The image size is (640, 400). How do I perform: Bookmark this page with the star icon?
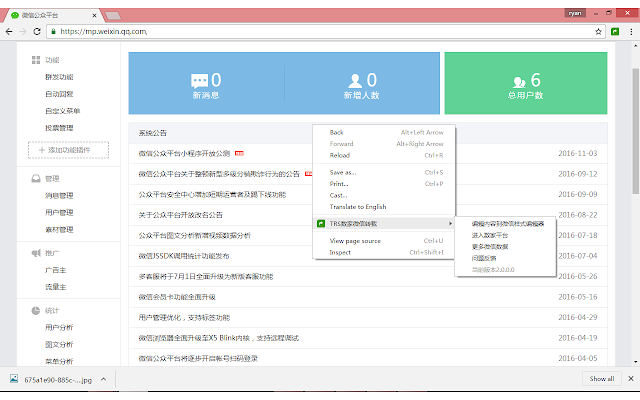[x=598, y=31]
